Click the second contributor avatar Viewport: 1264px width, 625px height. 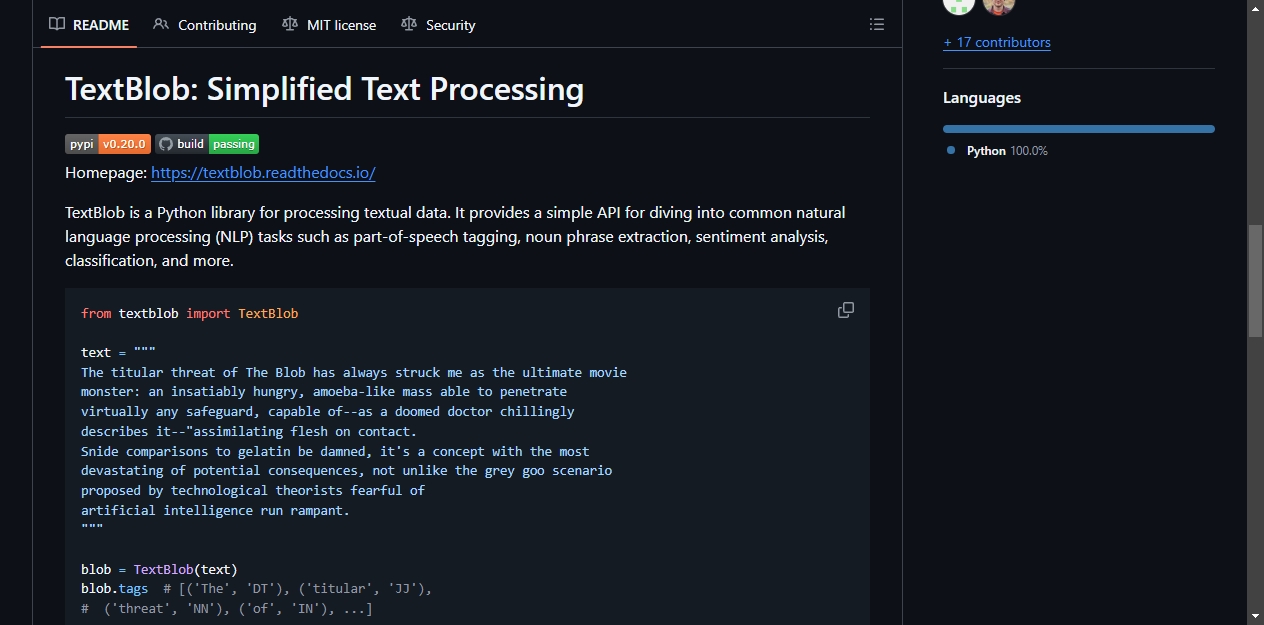[999, 5]
